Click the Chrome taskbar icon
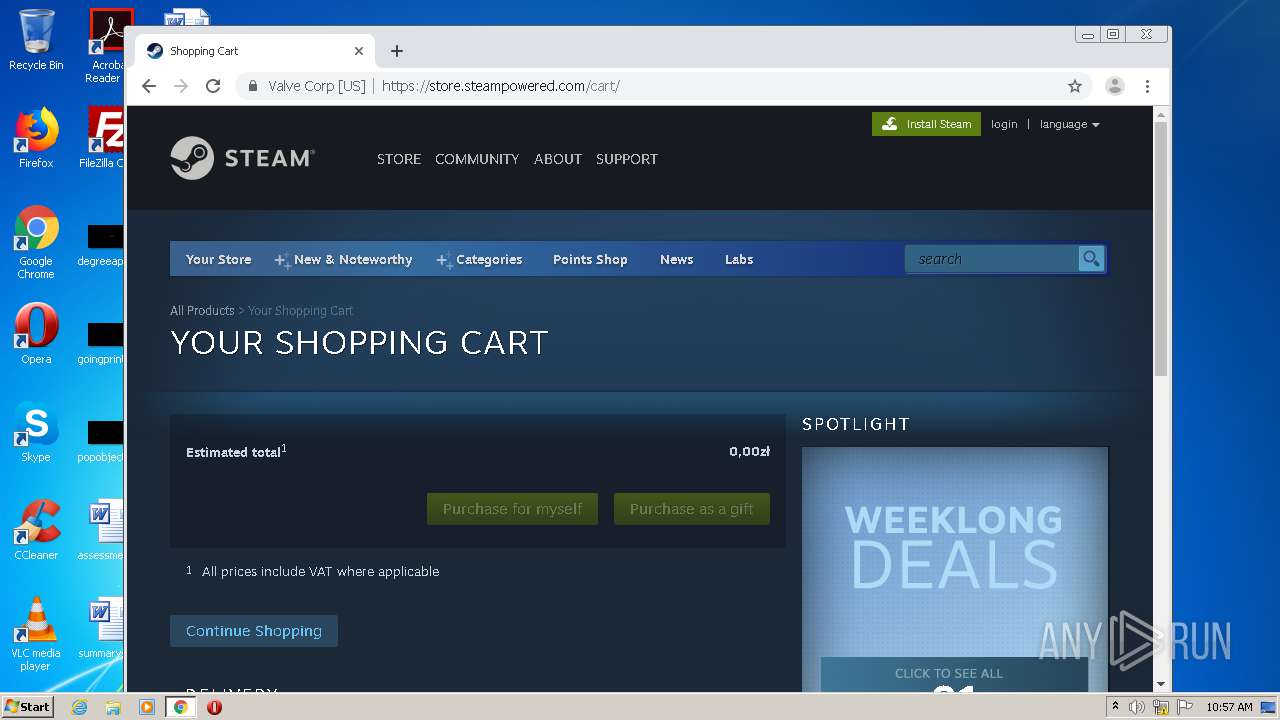1280x720 pixels. (x=181, y=707)
